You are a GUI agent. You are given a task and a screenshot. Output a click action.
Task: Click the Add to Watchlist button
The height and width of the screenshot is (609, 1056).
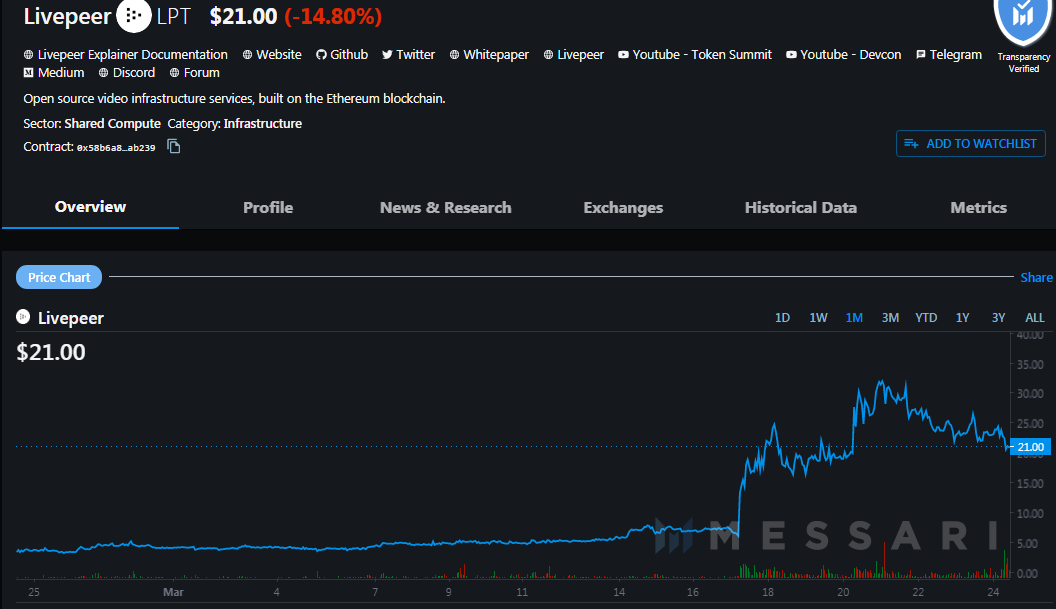coord(970,143)
